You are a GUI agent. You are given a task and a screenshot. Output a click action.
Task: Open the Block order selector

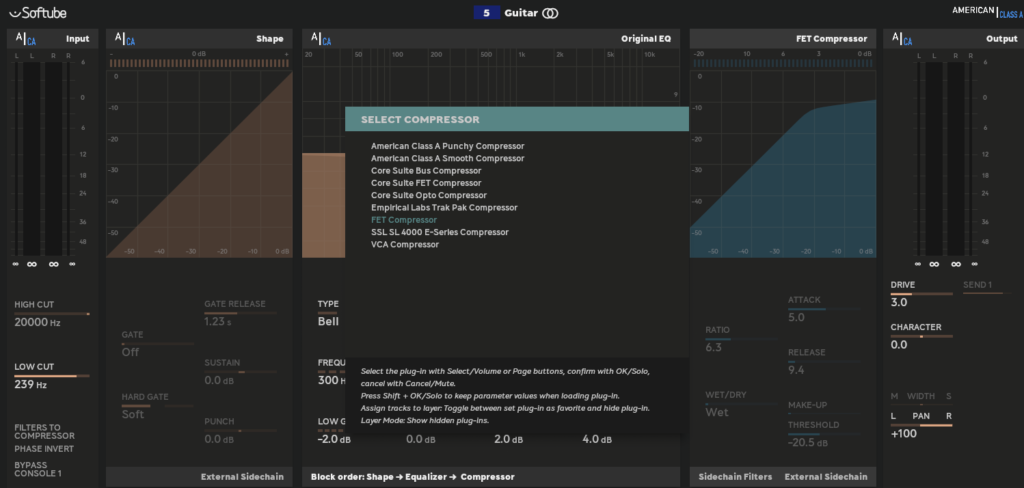pos(412,477)
